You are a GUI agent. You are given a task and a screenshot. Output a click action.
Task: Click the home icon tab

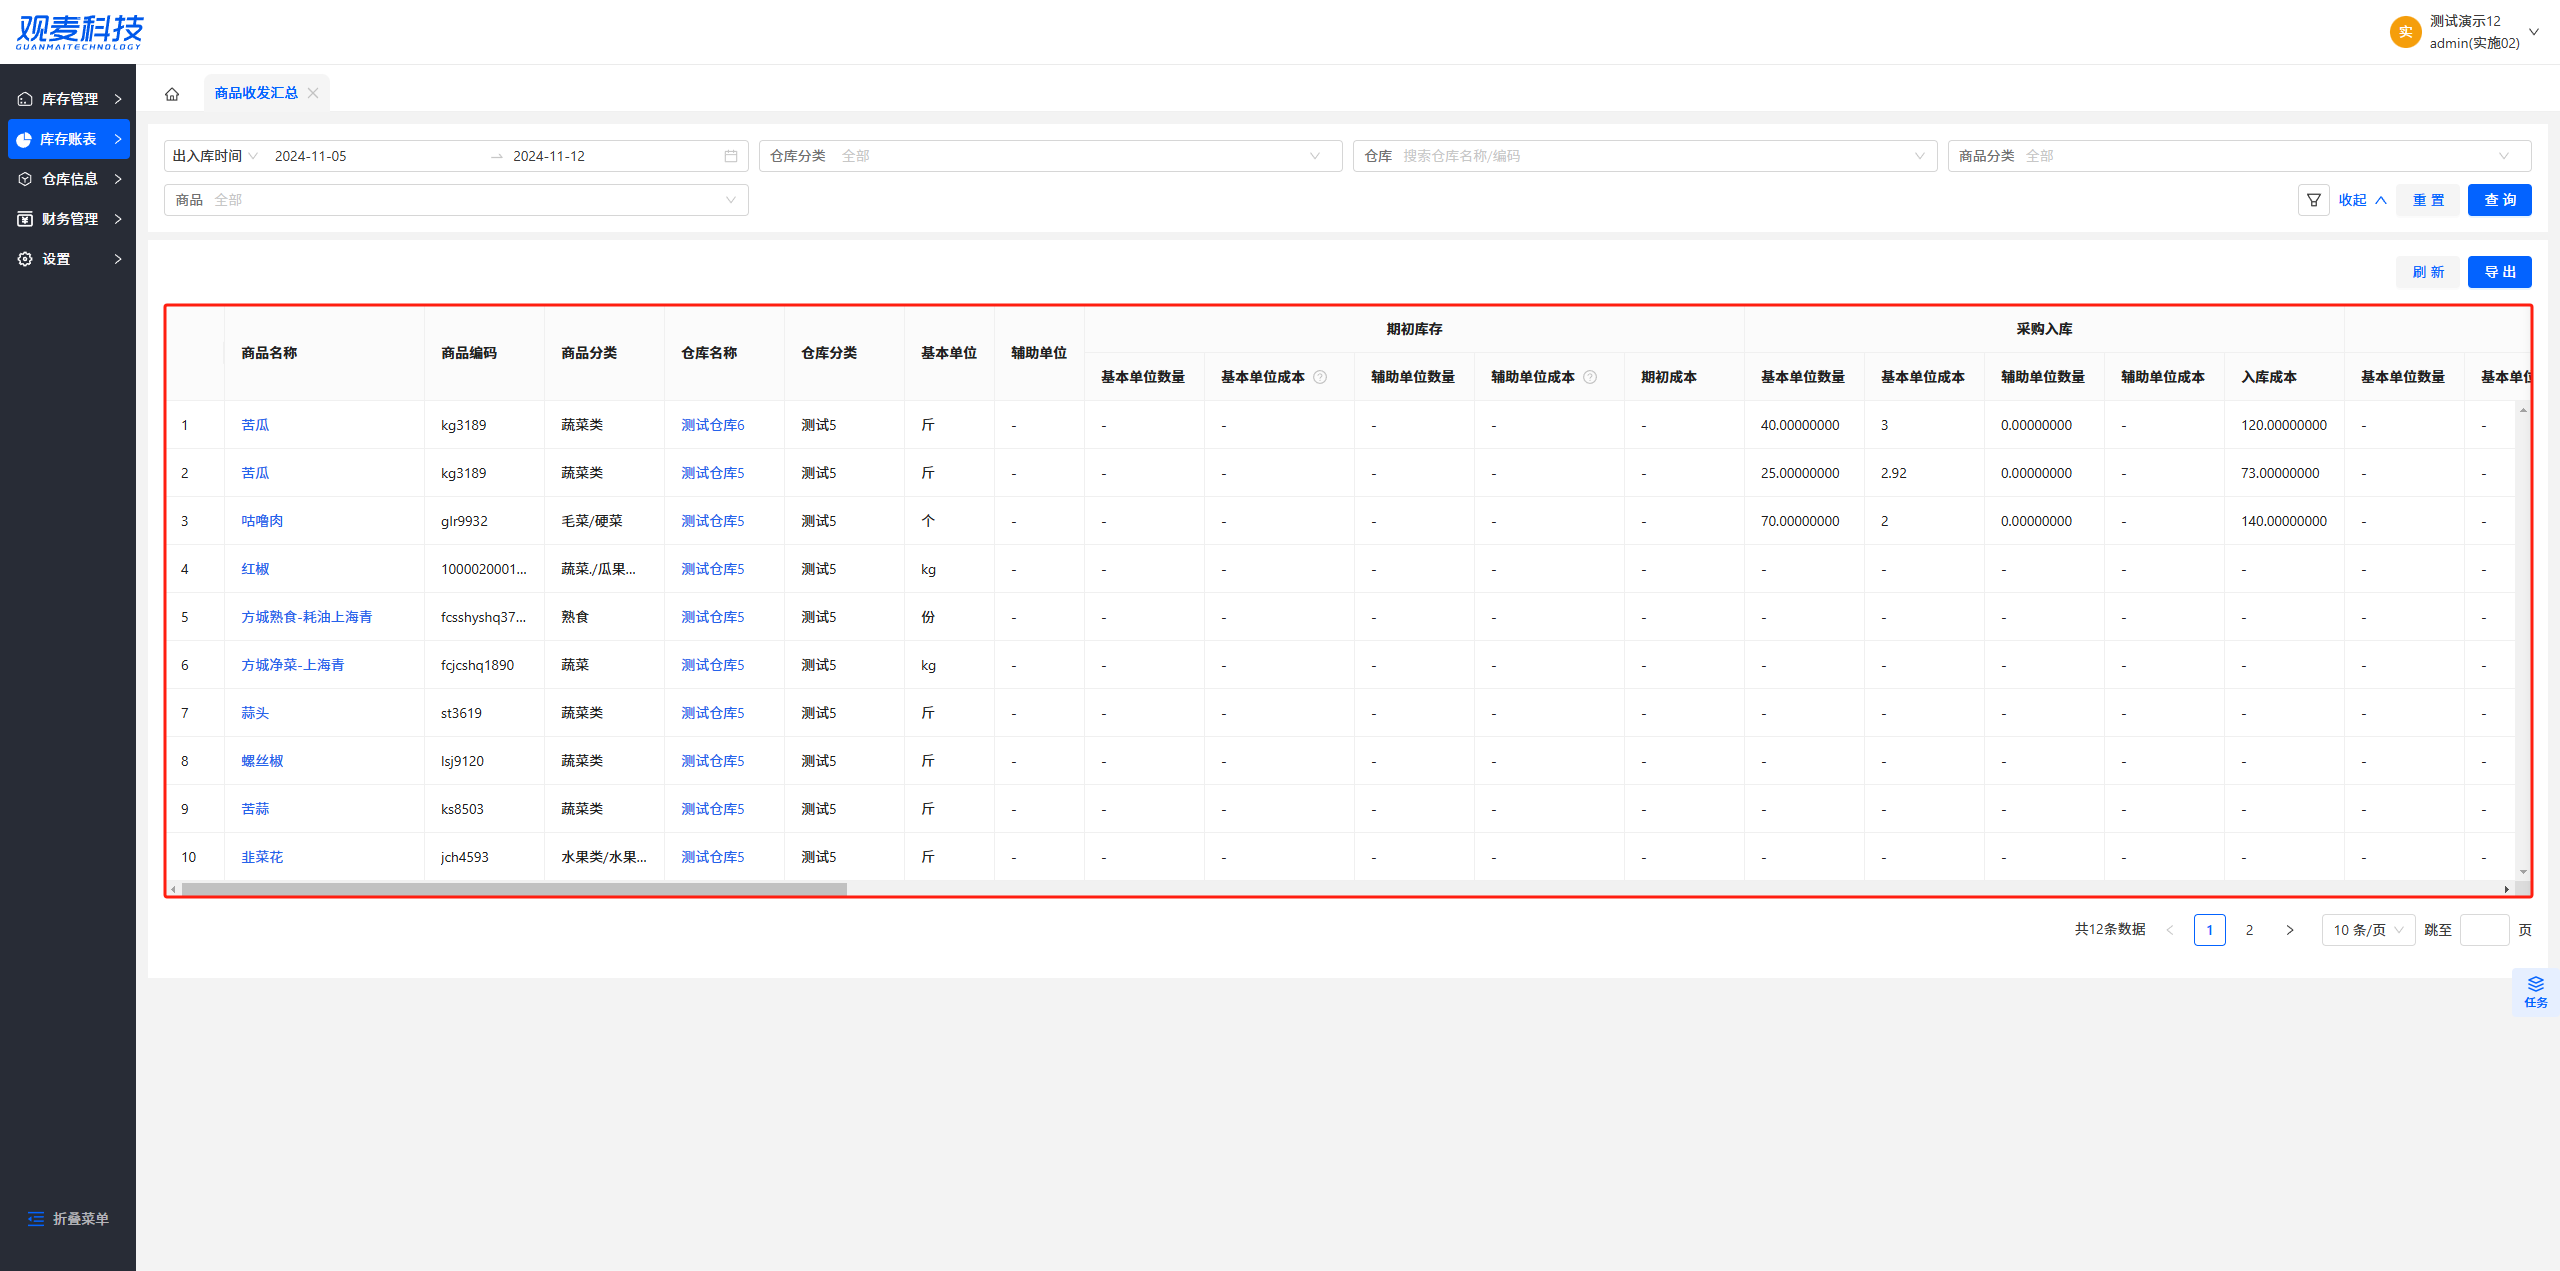pyautogui.click(x=172, y=94)
